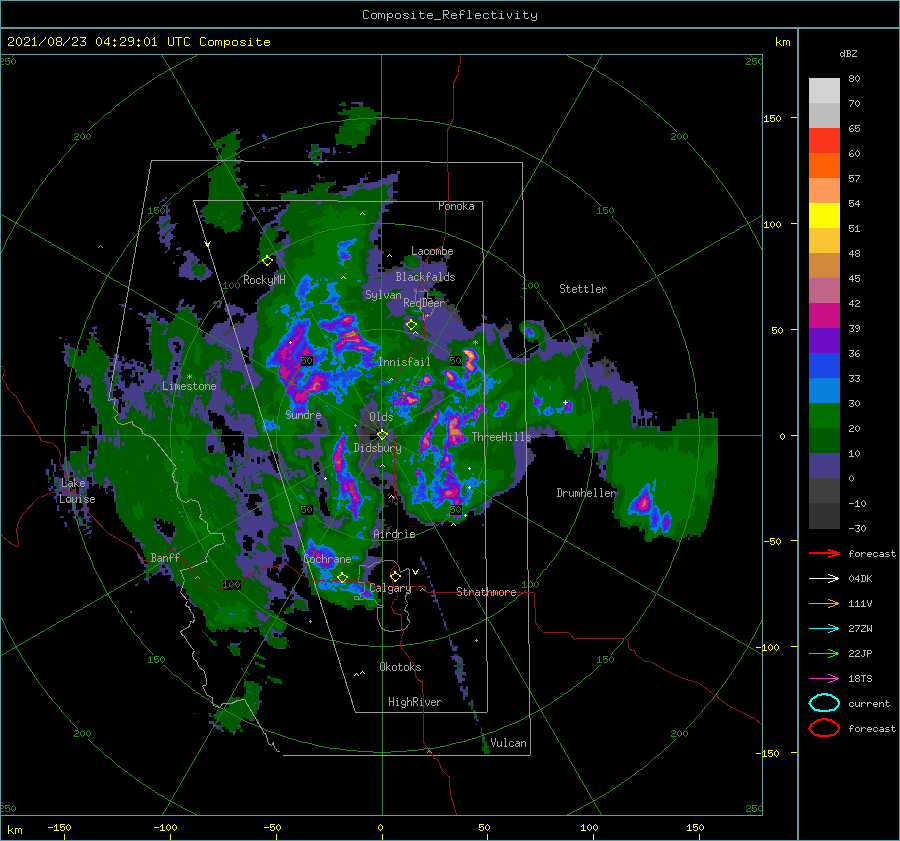900x841 pixels.
Task: Click the Drumheller town label
Action: [587, 493]
